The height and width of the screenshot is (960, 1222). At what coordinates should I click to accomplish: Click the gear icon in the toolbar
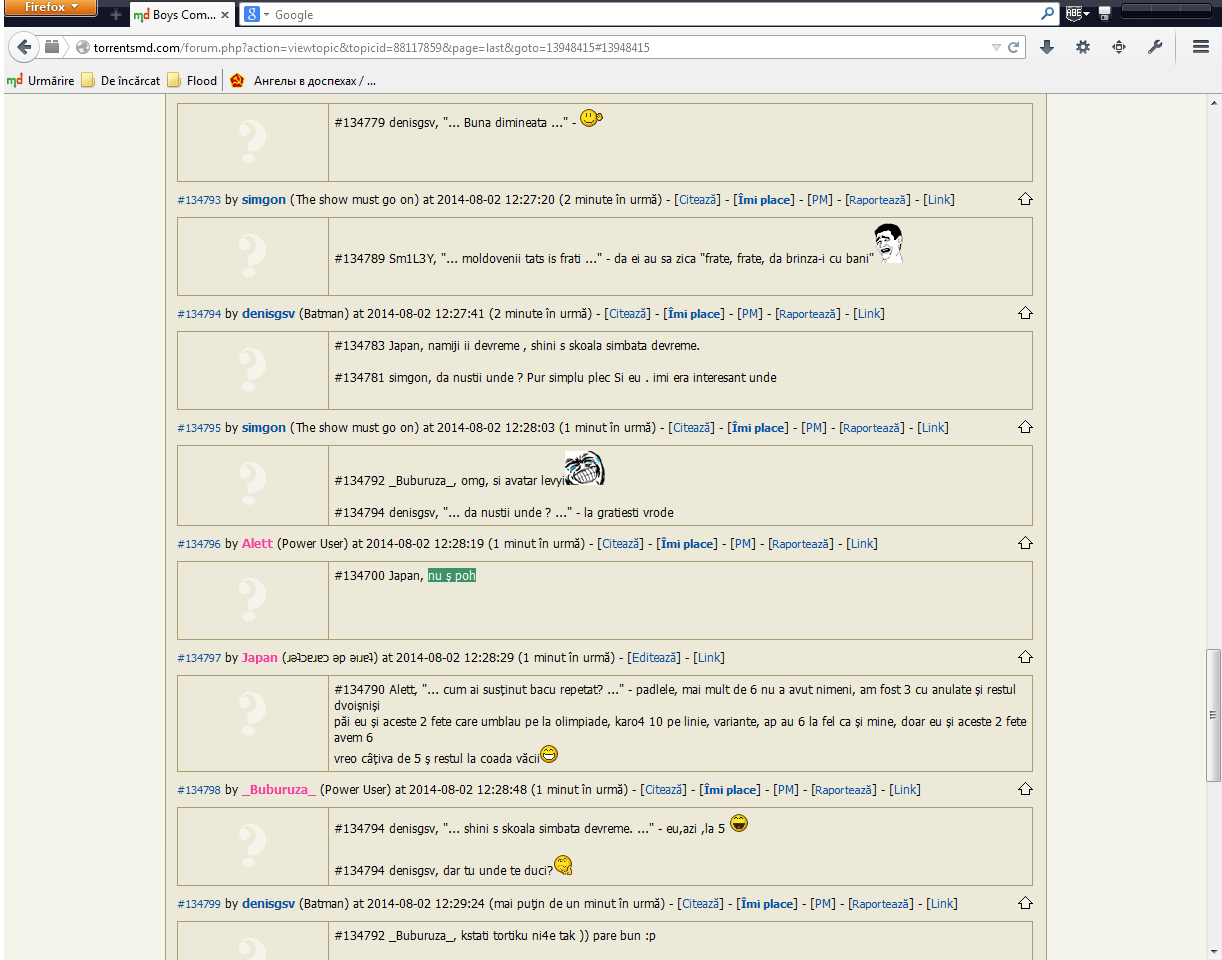[x=1083, y=47]
